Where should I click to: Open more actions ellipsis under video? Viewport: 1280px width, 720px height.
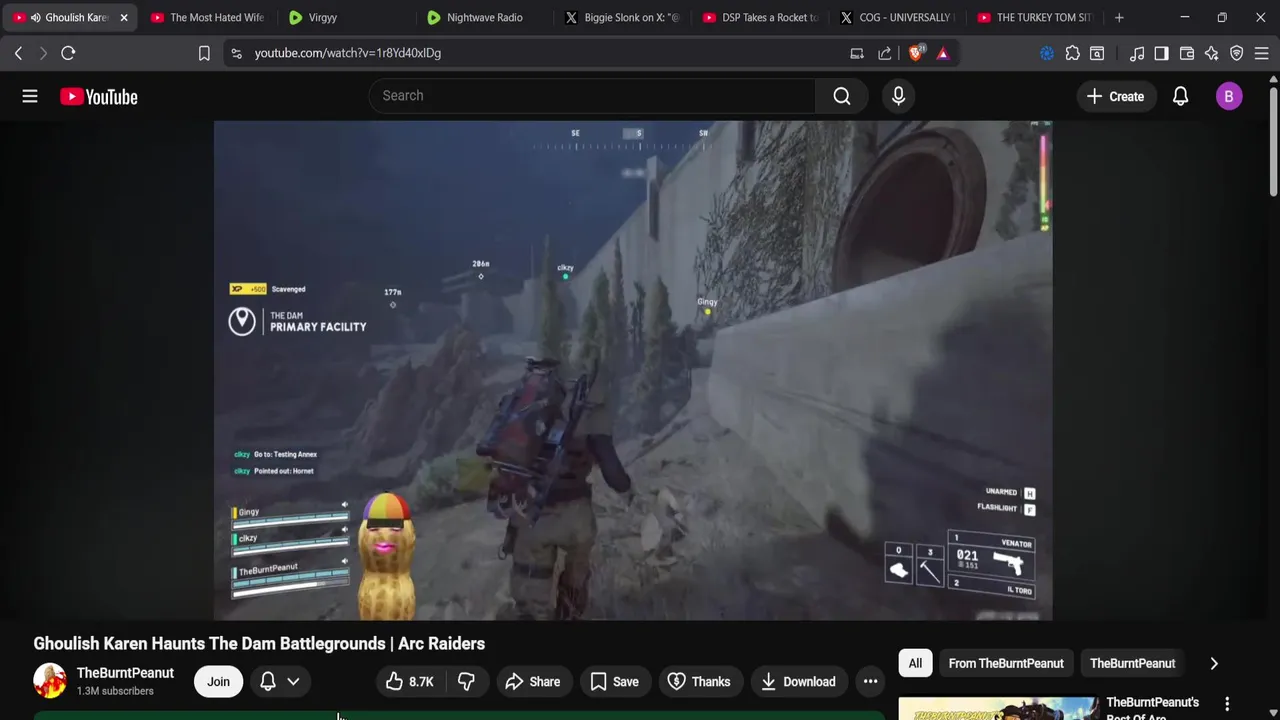[x=870, y=681]
